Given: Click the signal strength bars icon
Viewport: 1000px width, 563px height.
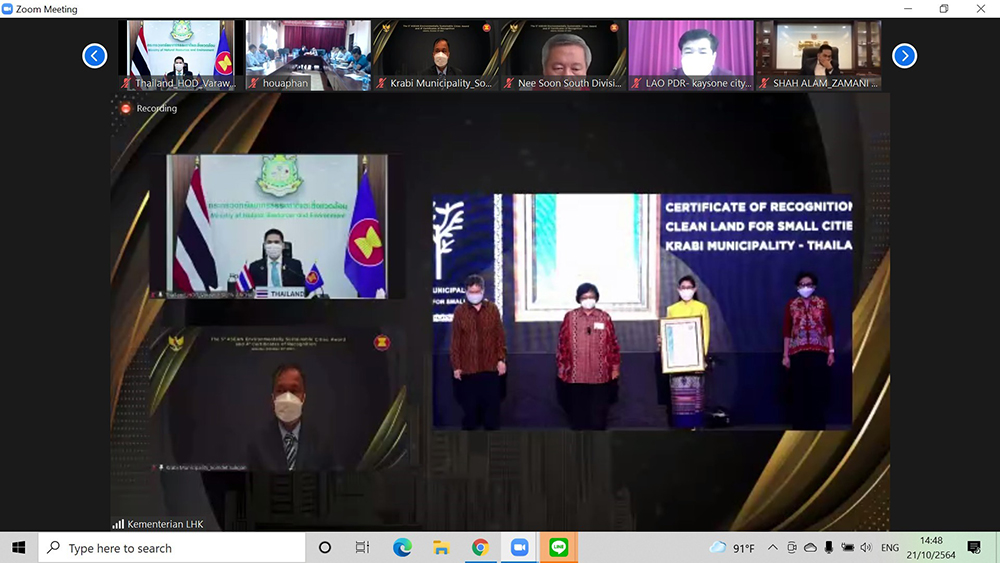Looking at the screenshot, I should click(118, 524).
